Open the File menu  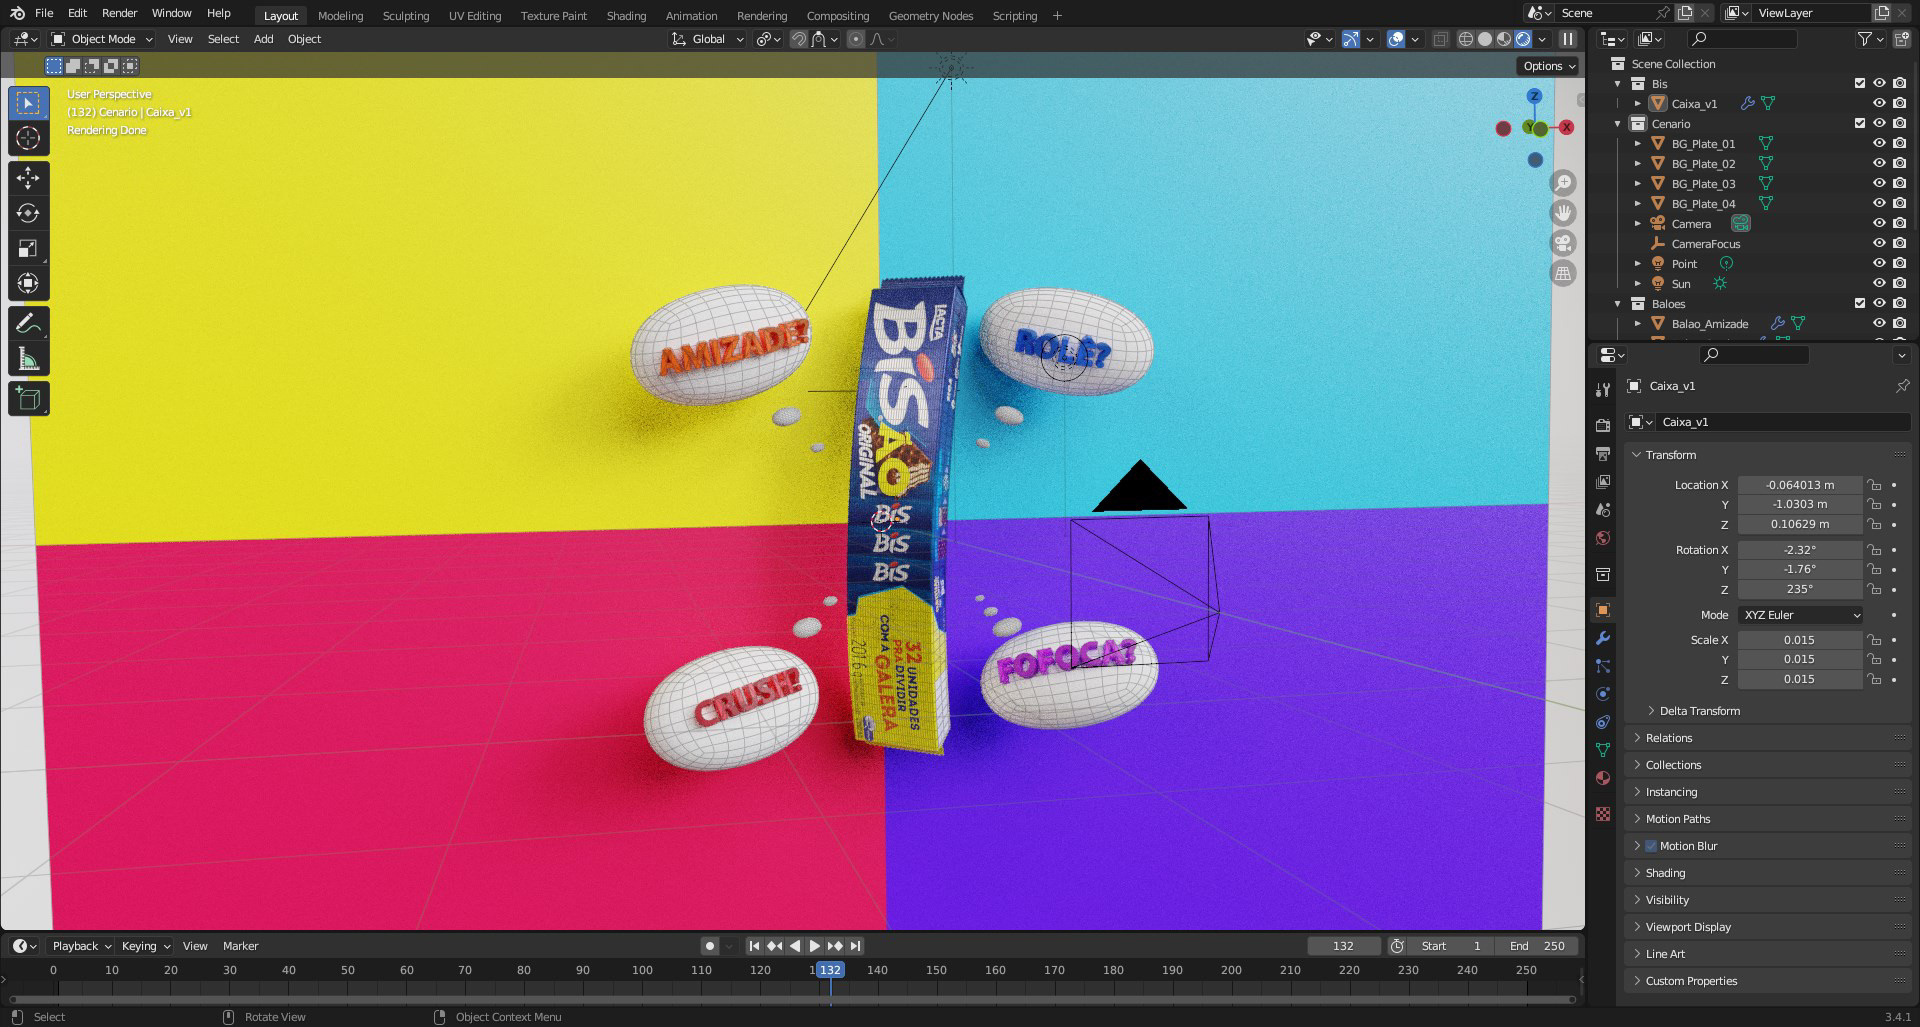[x=44, y=13]
